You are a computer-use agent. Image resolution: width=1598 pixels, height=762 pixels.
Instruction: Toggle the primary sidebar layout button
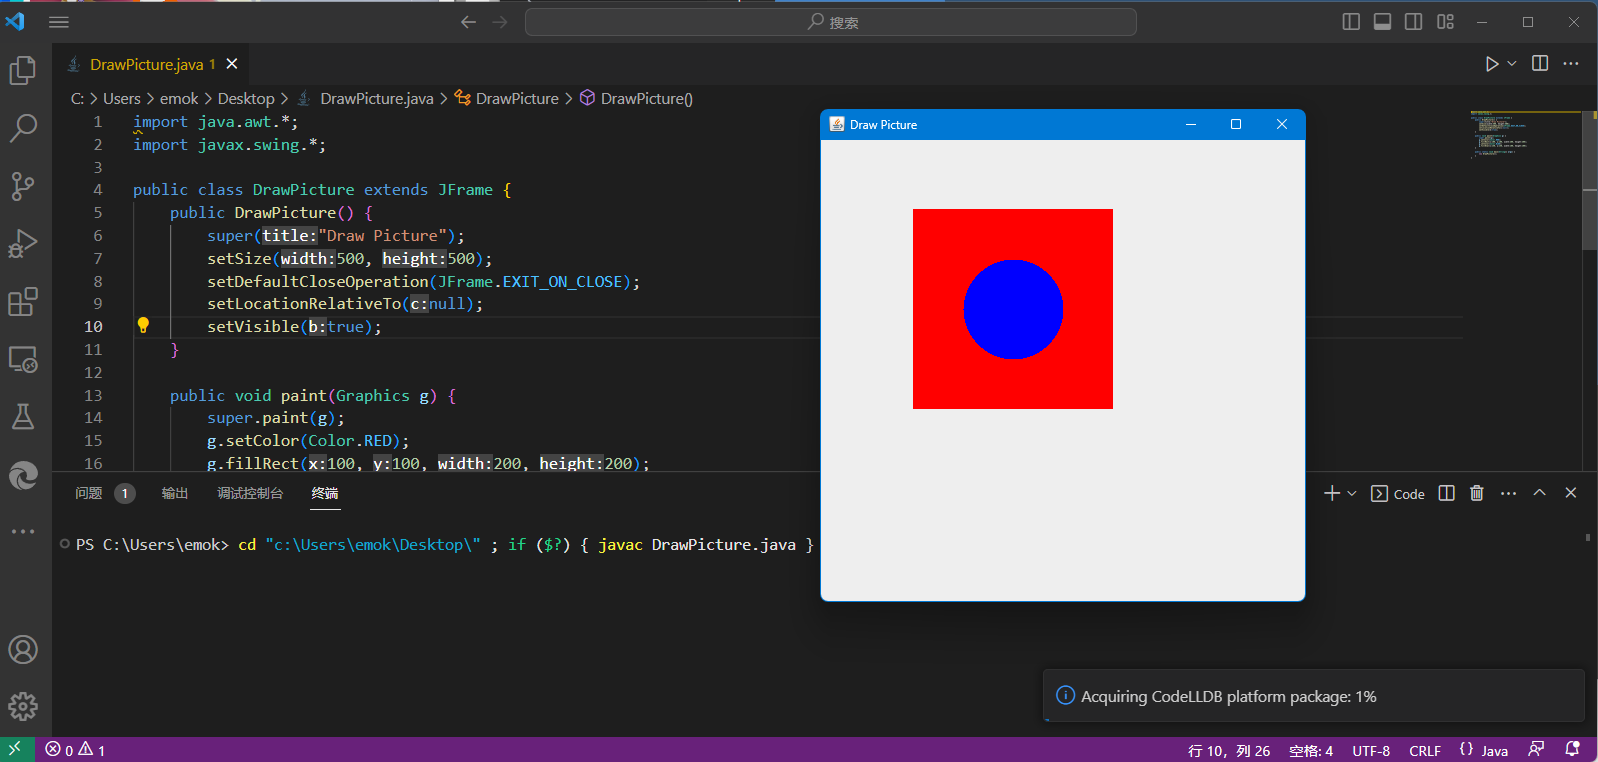(x=1351, y=22)
